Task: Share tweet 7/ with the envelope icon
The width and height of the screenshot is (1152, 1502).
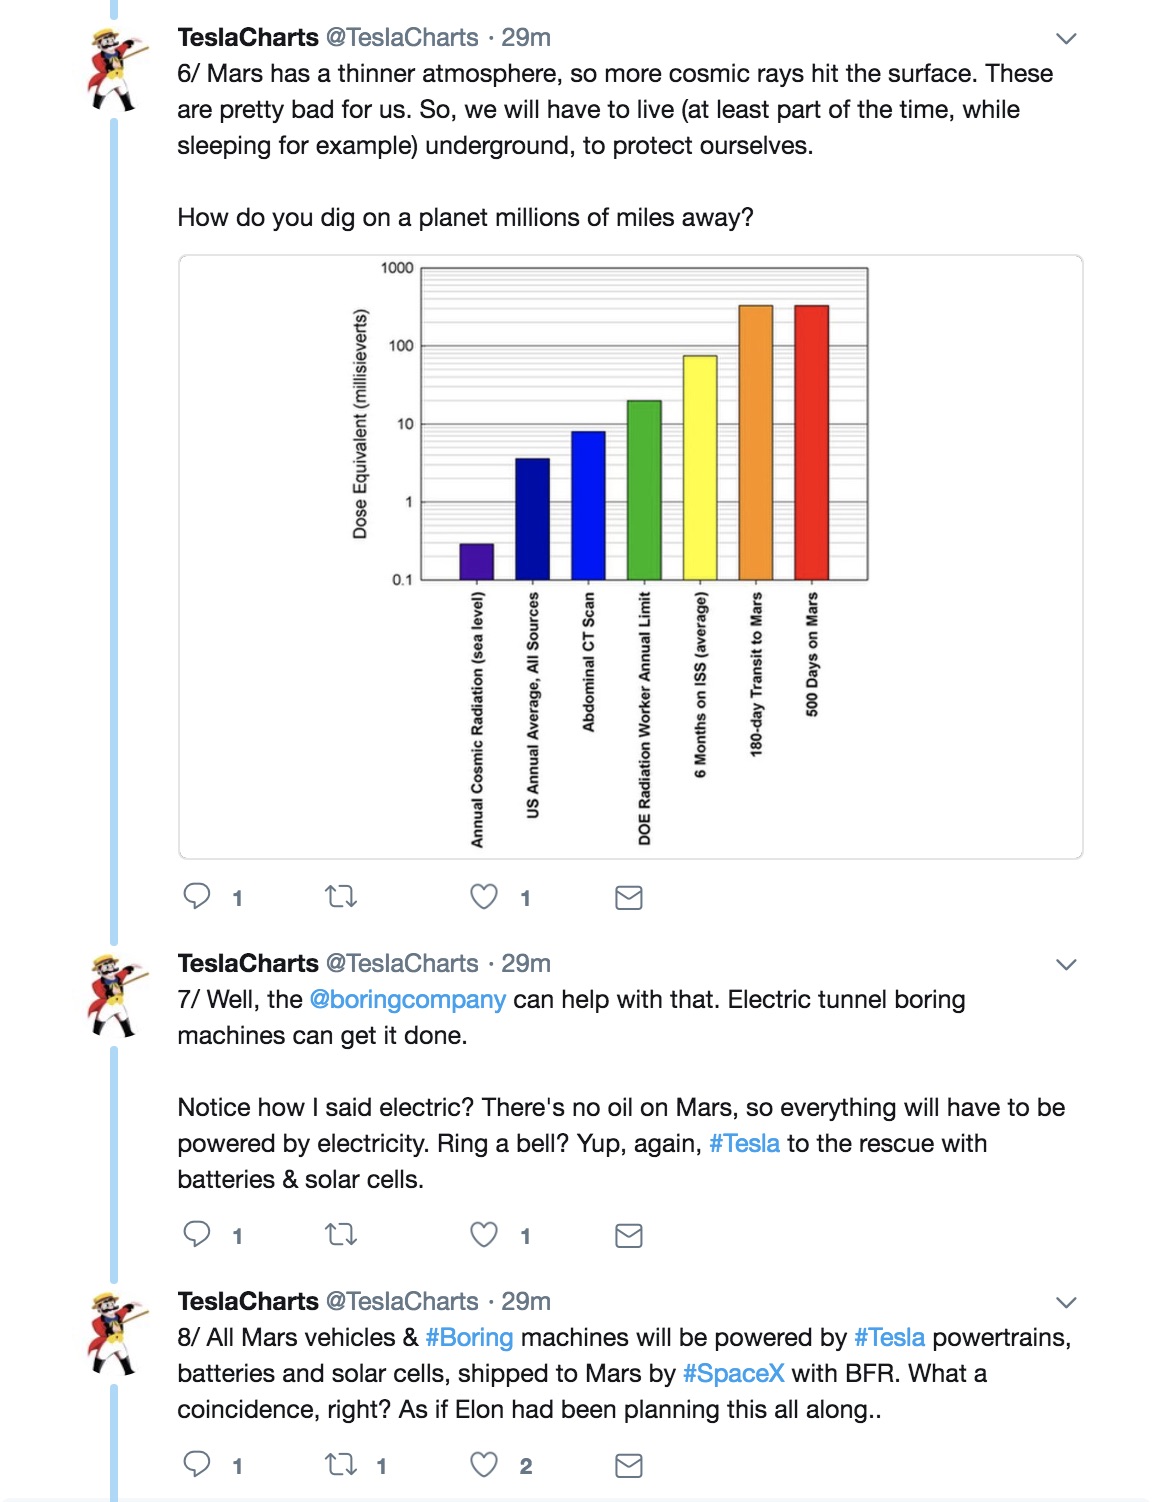Action: click(x=628, y=1235)
